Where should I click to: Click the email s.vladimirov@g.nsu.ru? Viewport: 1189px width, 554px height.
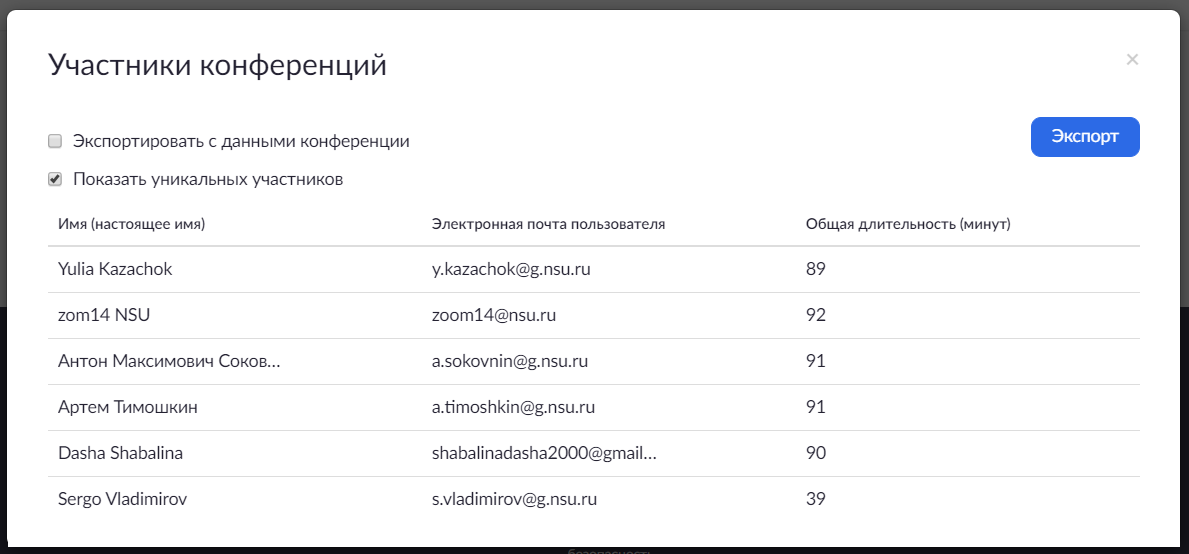[516, 499]
